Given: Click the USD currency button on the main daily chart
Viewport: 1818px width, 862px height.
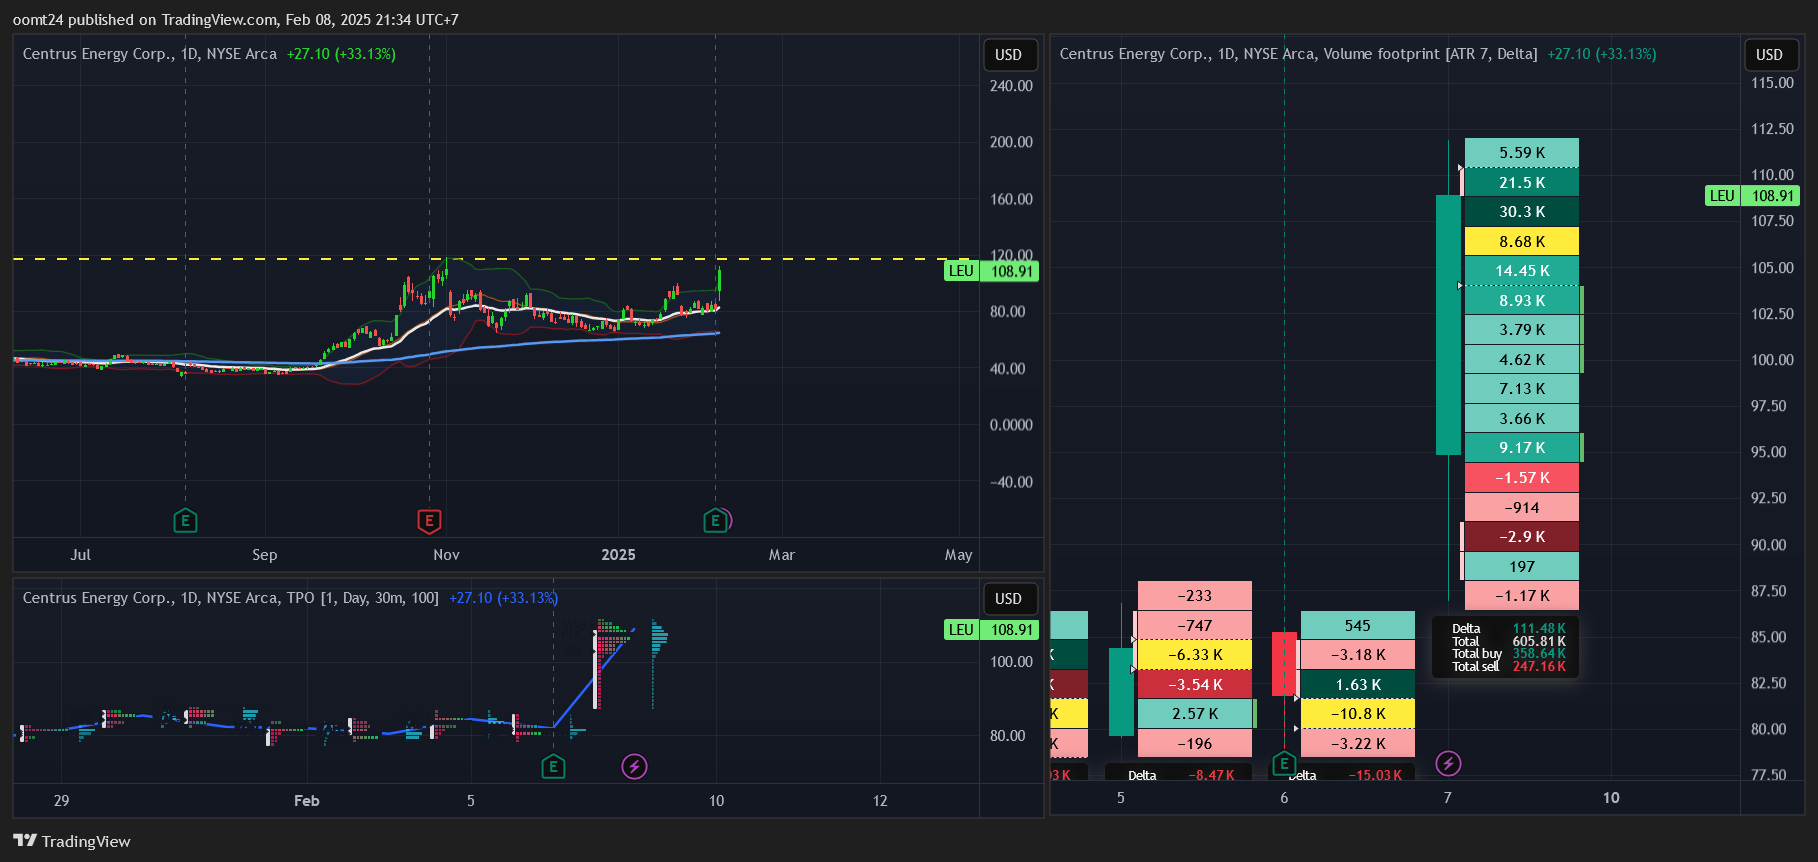Looking at the screenshot, I should (1008, 55).
